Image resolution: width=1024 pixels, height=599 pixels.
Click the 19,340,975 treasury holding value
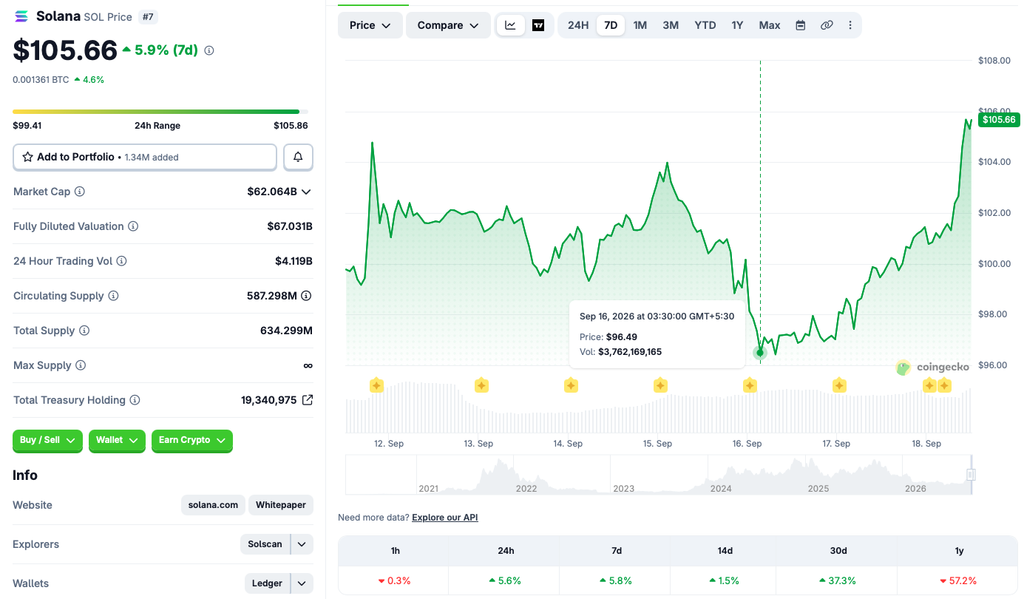coord(269,400)
